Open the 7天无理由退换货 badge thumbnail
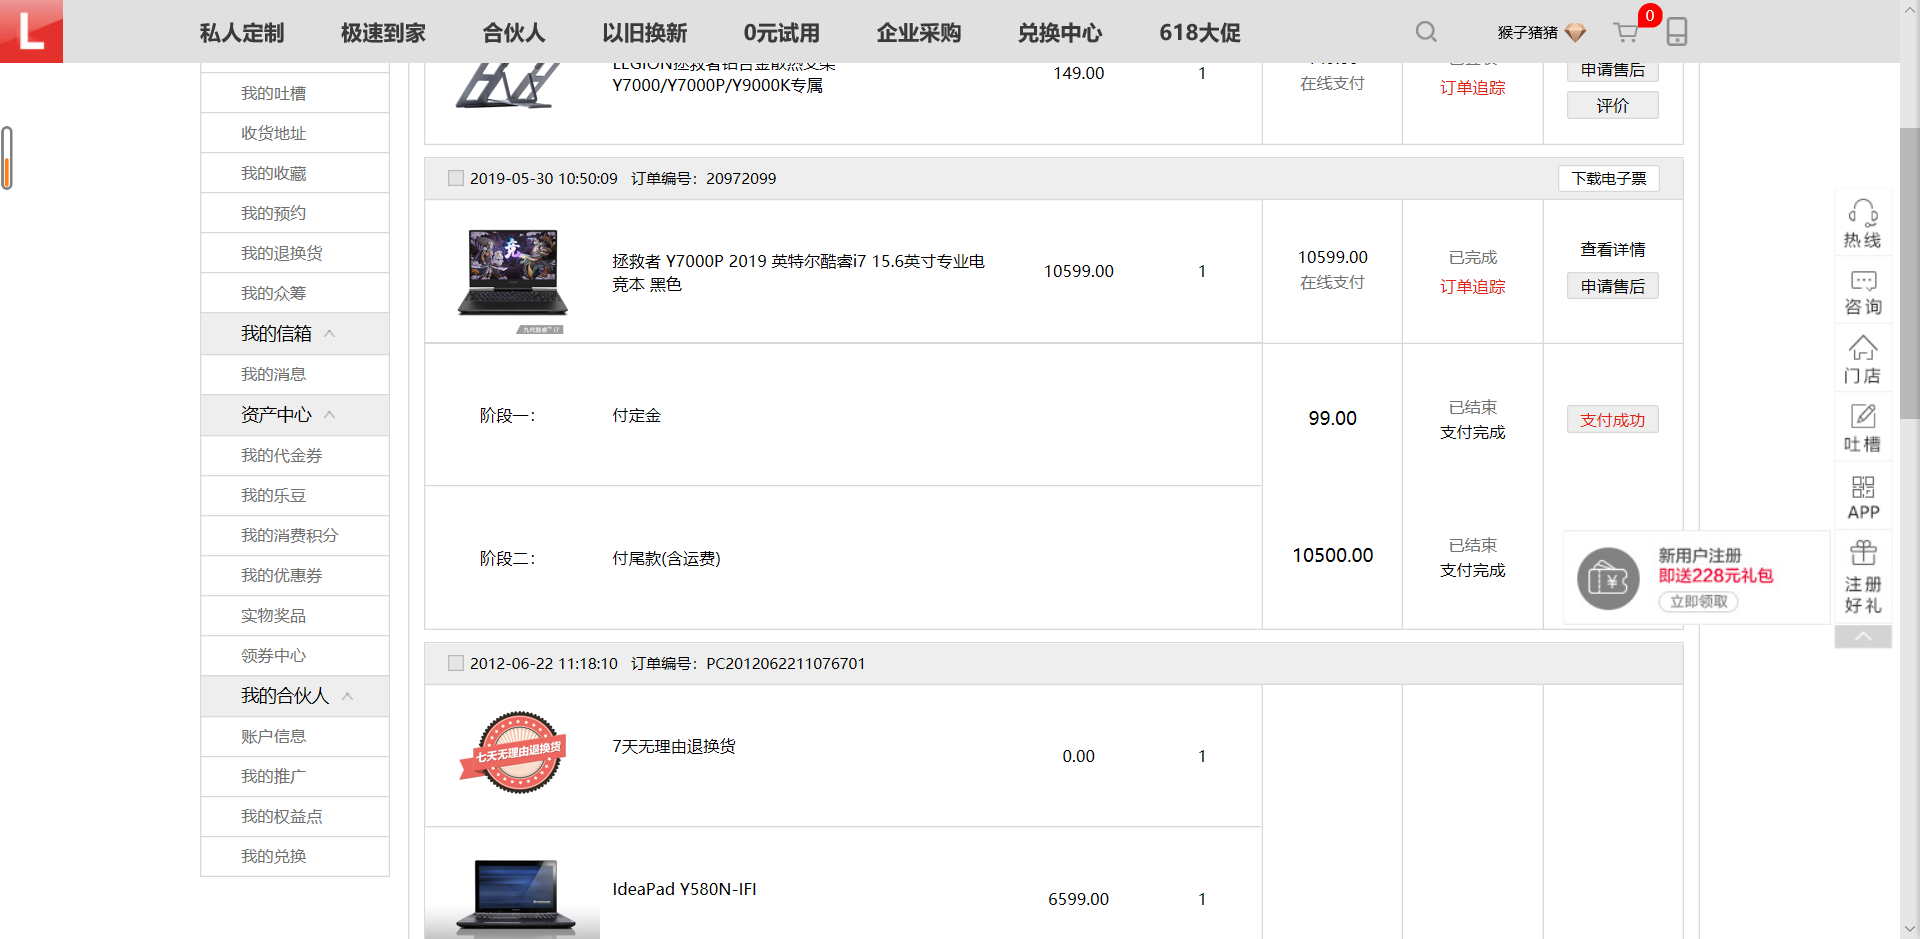The height and width of the screenshot is (939, 1920). 514,752
